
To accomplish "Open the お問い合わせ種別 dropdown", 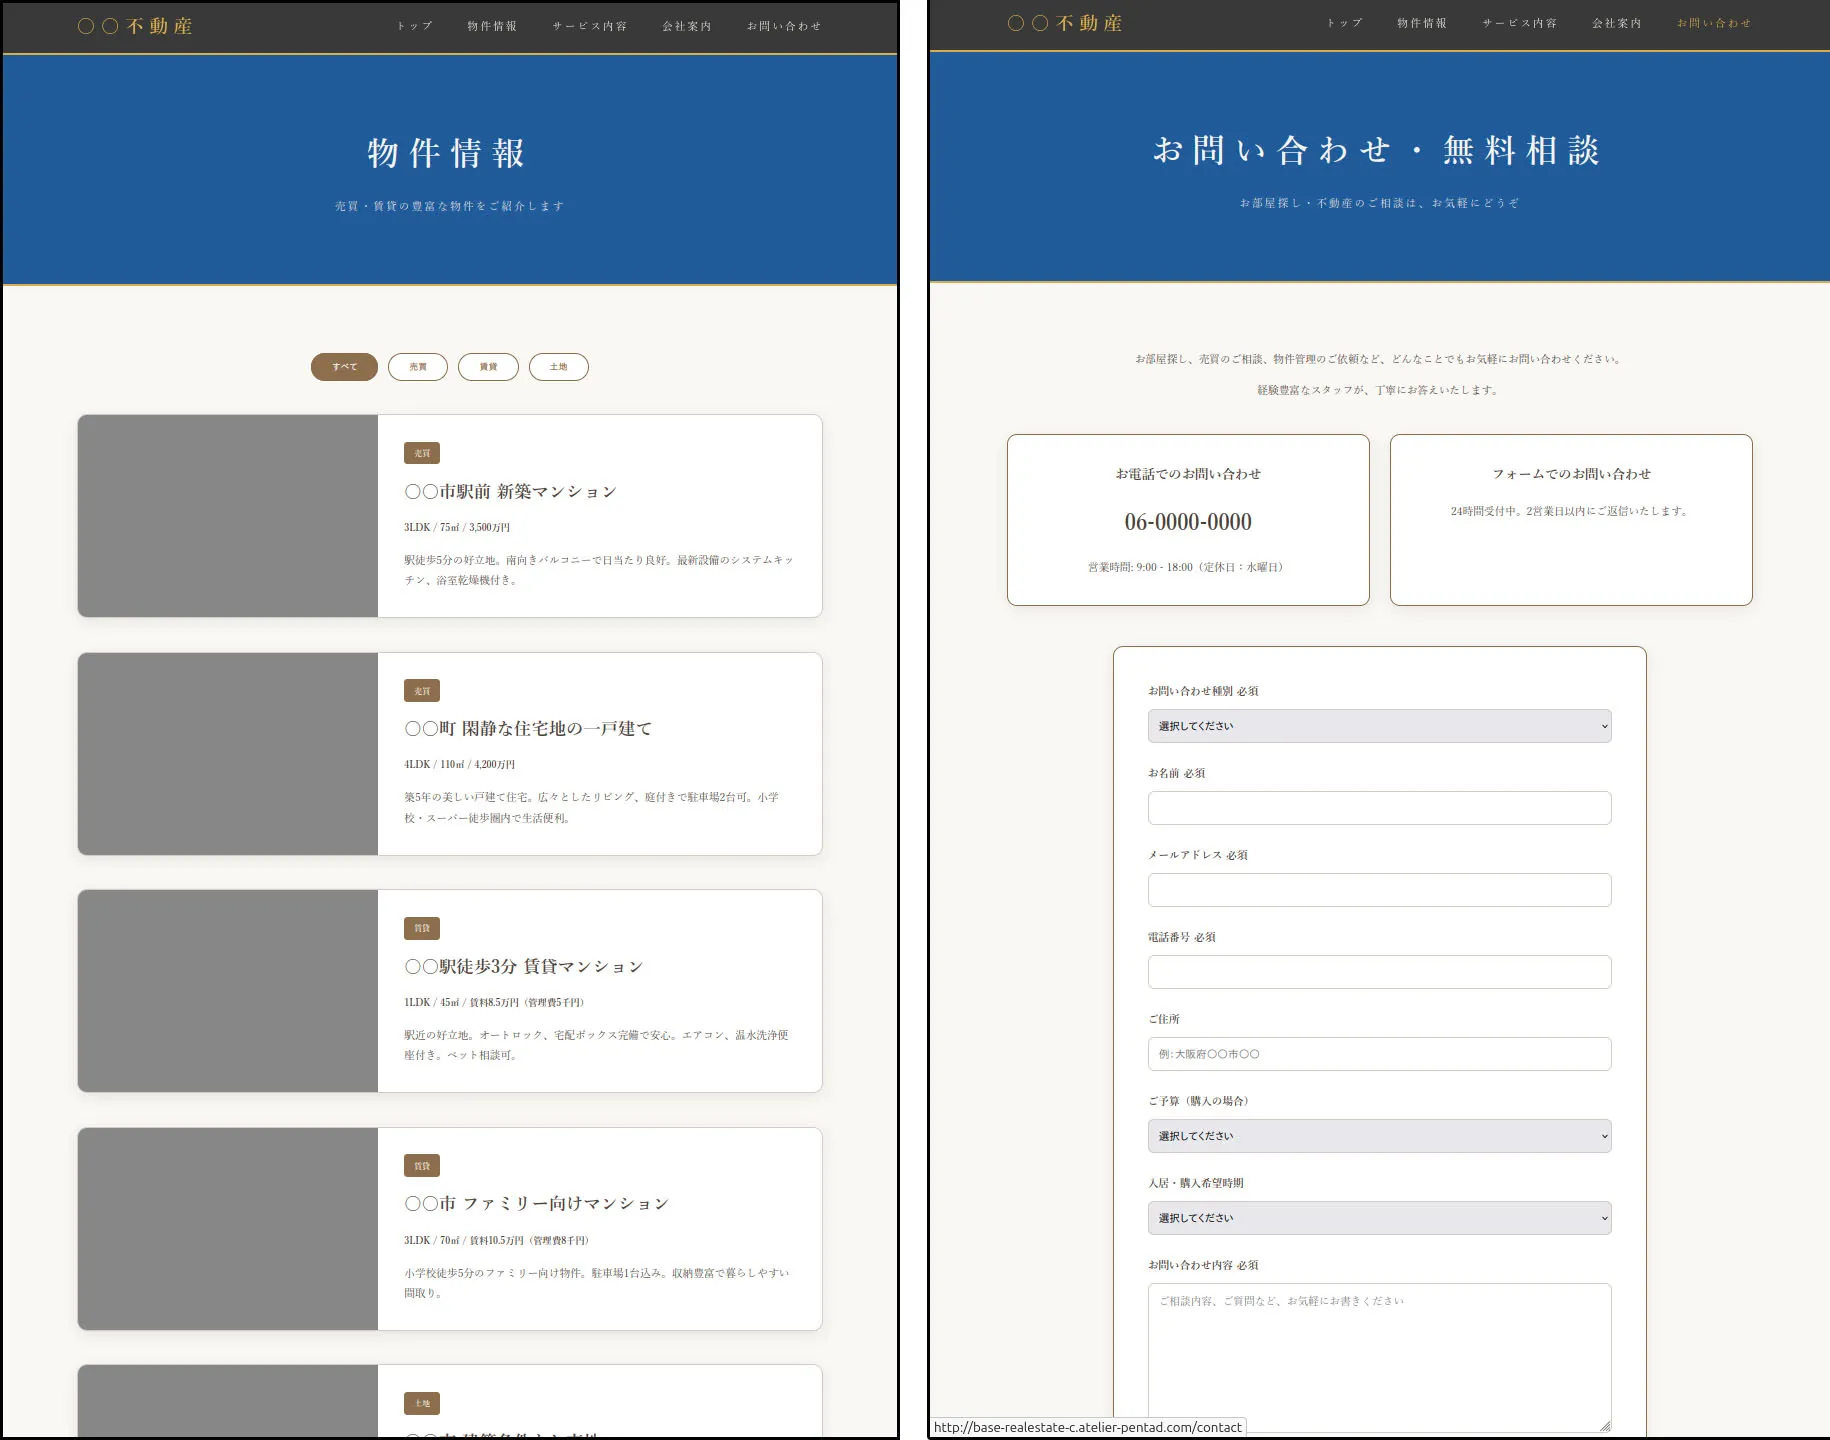I will pos(1379,726).
